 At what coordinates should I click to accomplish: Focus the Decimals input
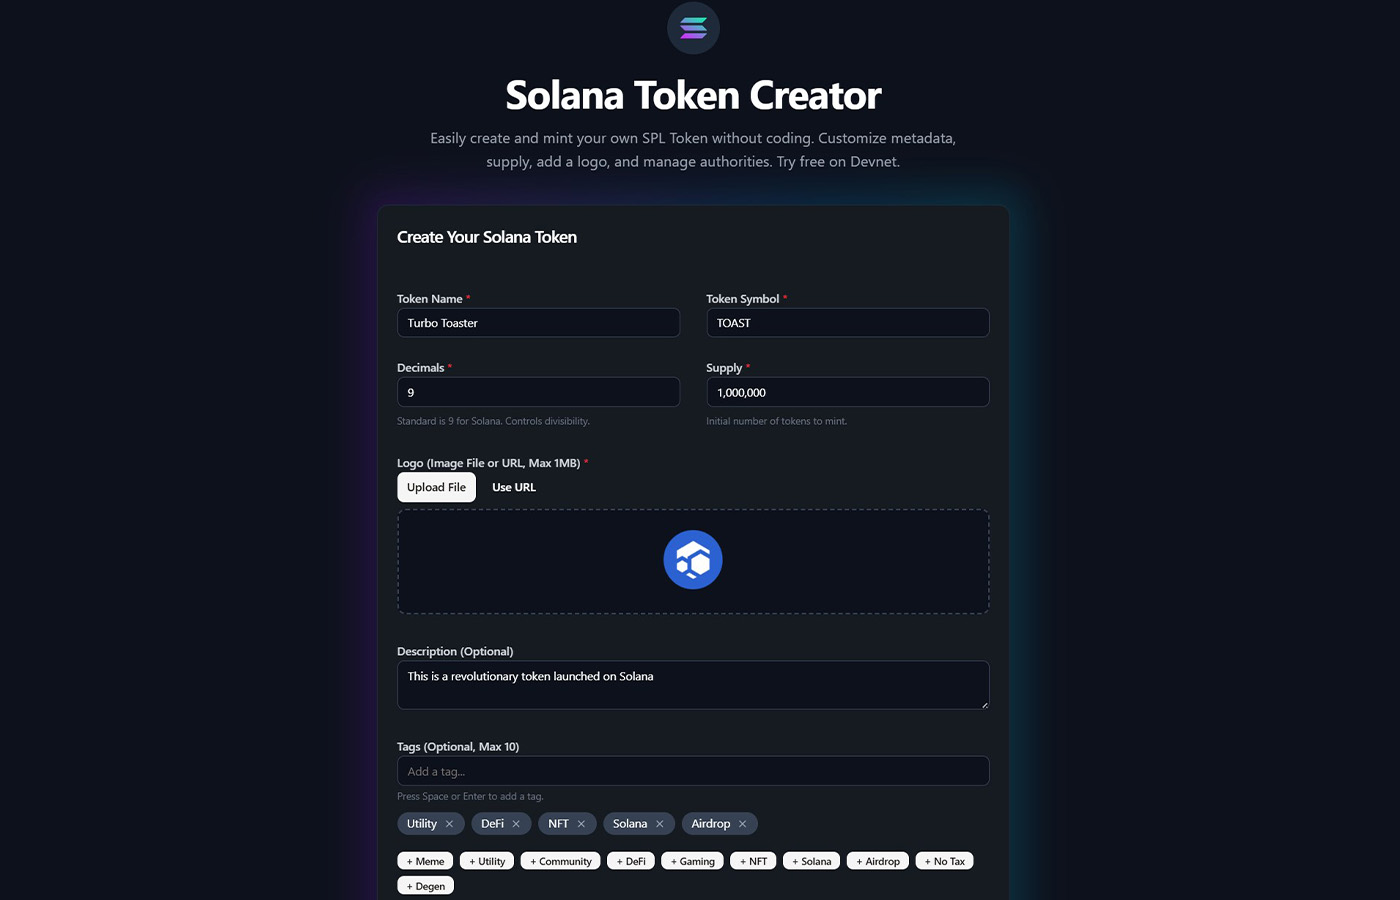click(x=538, y=391)
